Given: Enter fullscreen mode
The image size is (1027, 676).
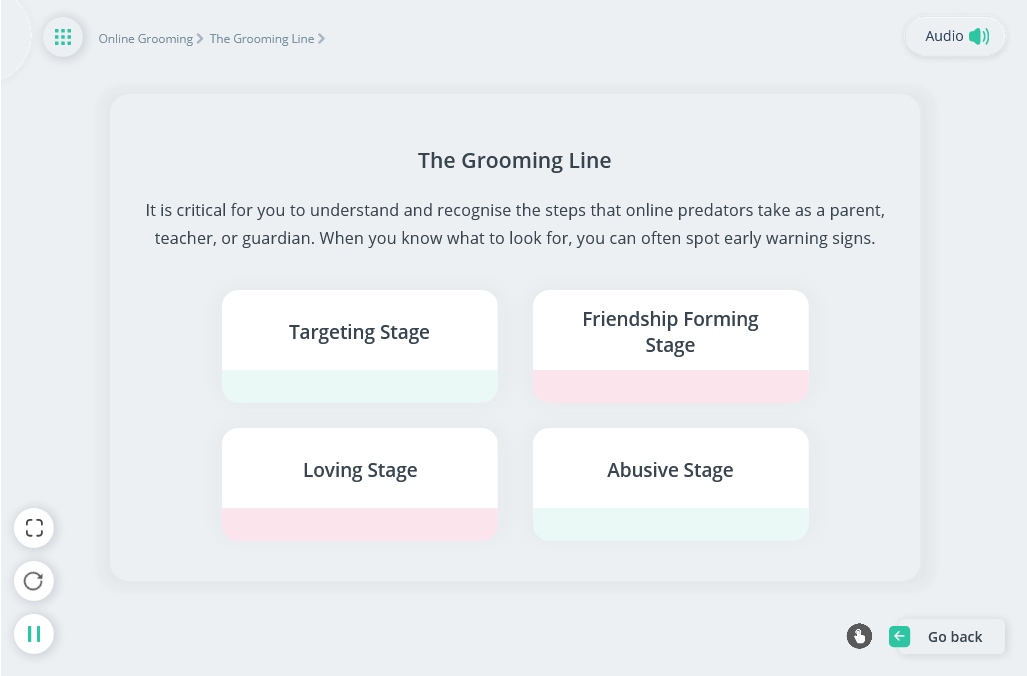Looking at the screenshot, I should click(34, 528).
